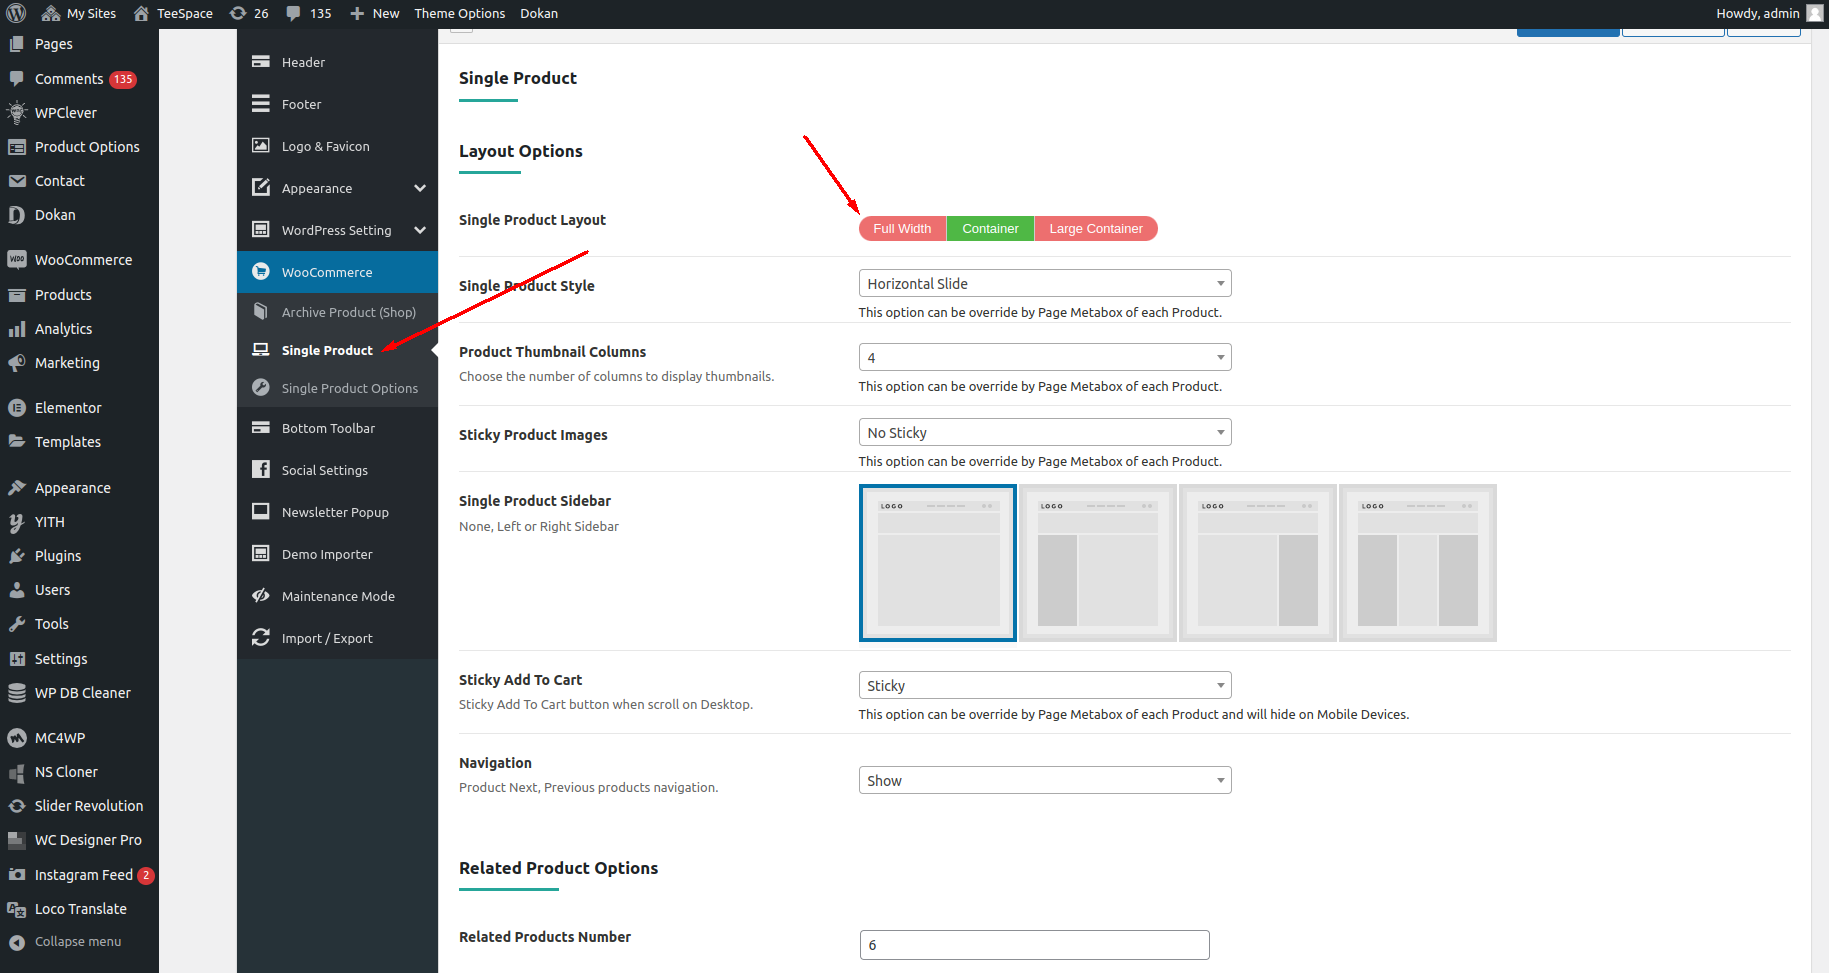Click the Archive Product tag icon
This screenshot has width=1829, height=973.
point(261,311)
